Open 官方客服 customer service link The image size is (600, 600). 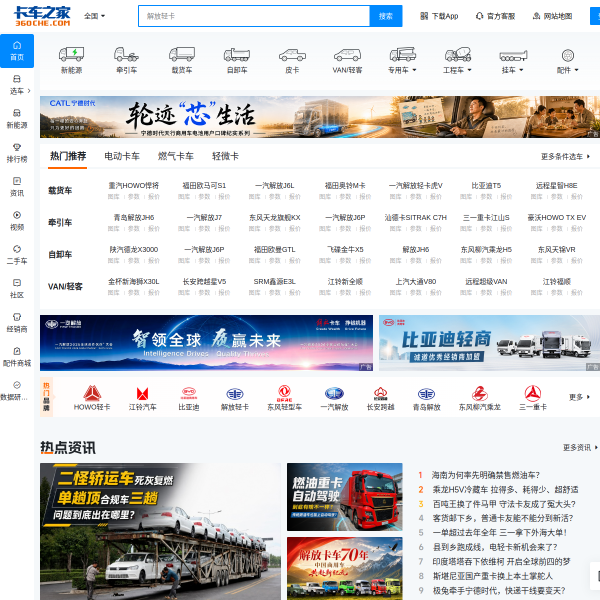495,16
